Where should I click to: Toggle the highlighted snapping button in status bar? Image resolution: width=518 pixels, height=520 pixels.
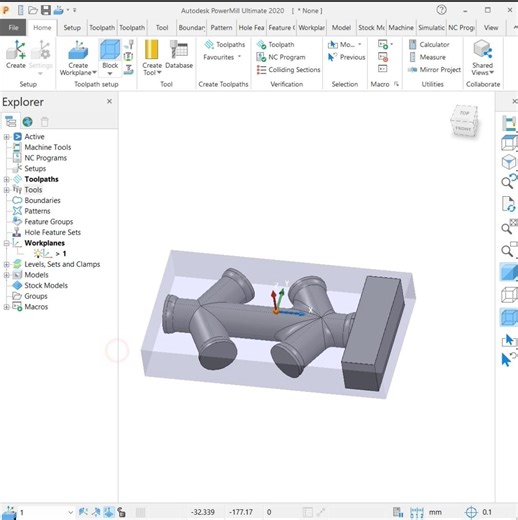pyautogui.click(x=109, y=512)
